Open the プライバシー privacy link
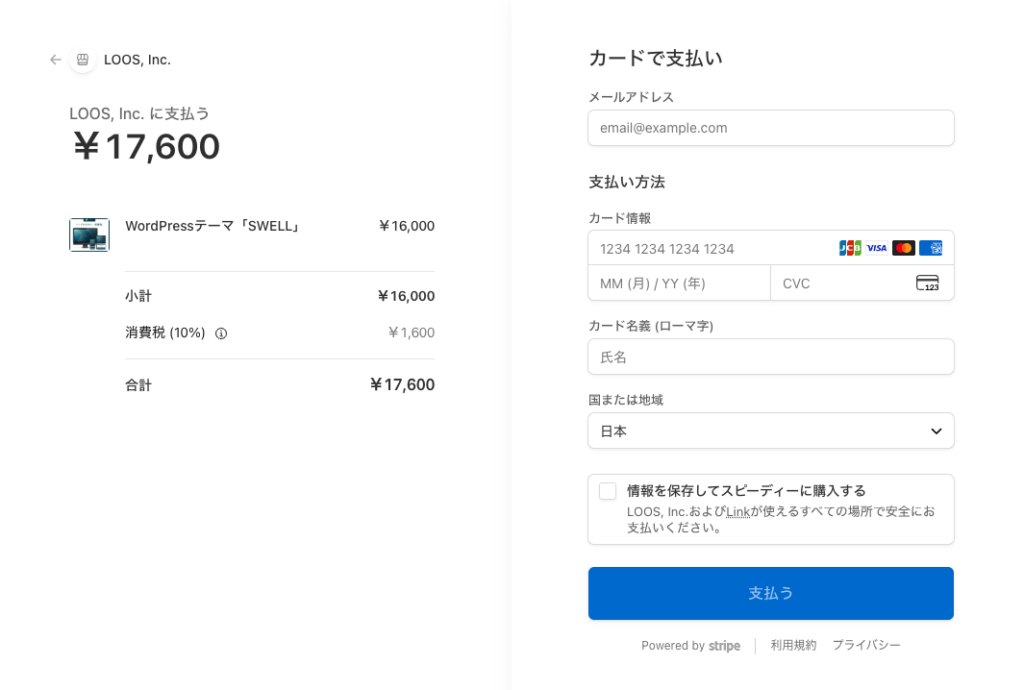This screenshot has height=690, width=1024. 866,646
